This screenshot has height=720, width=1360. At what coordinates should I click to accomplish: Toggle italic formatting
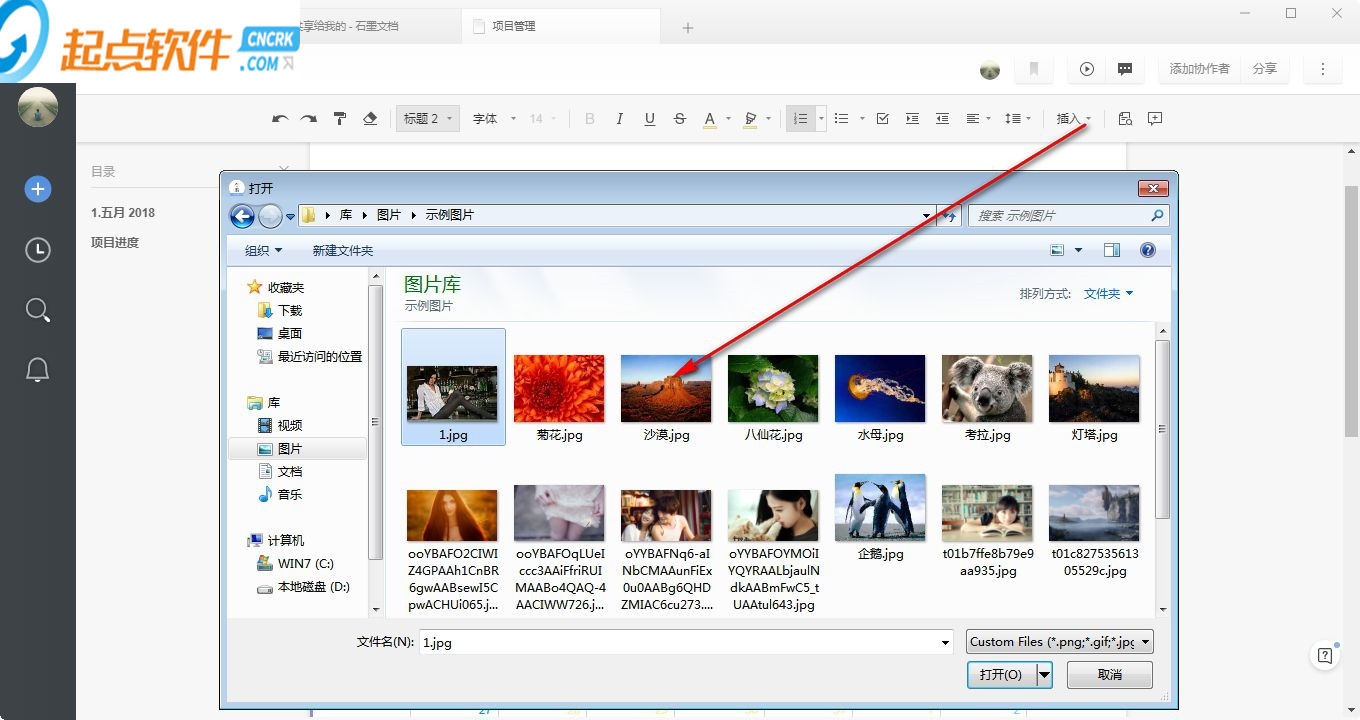coord(620,119)
